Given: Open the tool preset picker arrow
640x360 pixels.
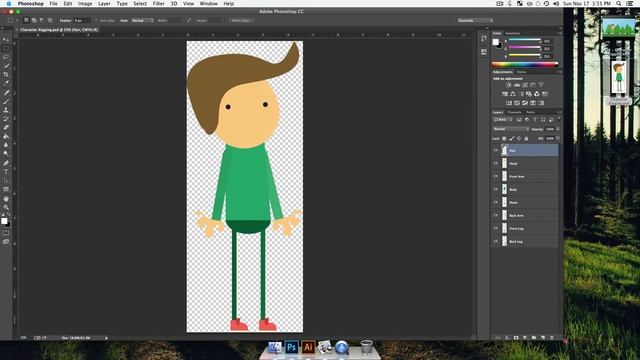Looking at the screenshot, I should [x=17, y=20].
